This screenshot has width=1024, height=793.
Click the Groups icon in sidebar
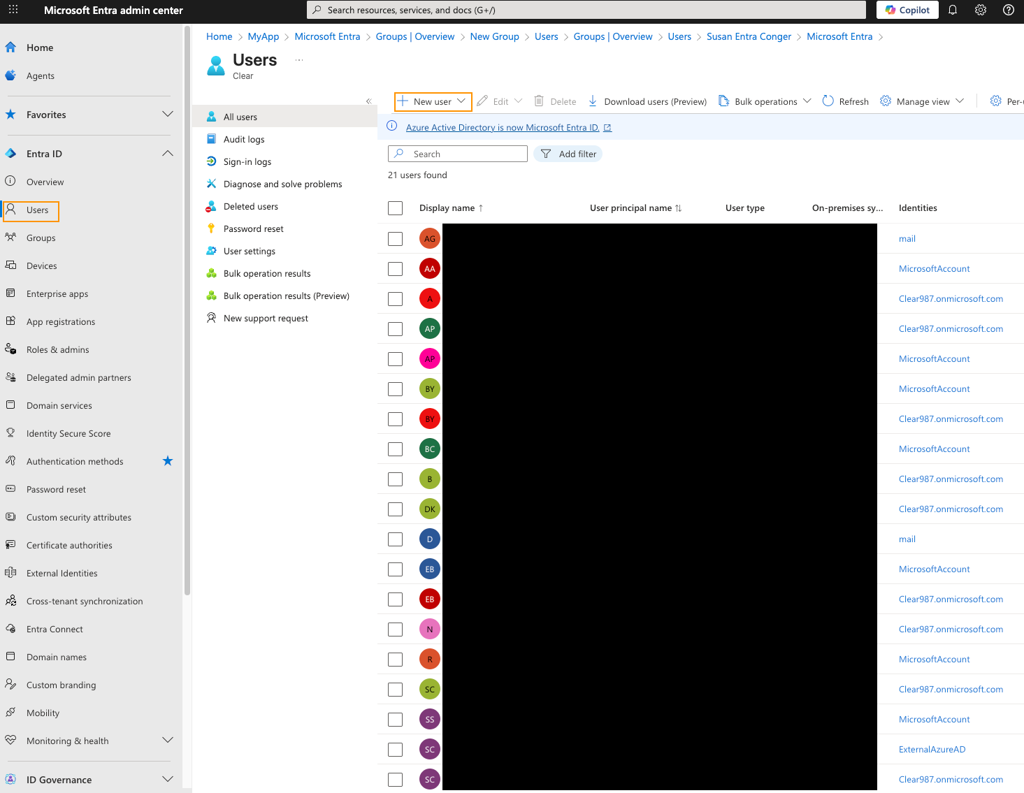click(x=10, y=237)
